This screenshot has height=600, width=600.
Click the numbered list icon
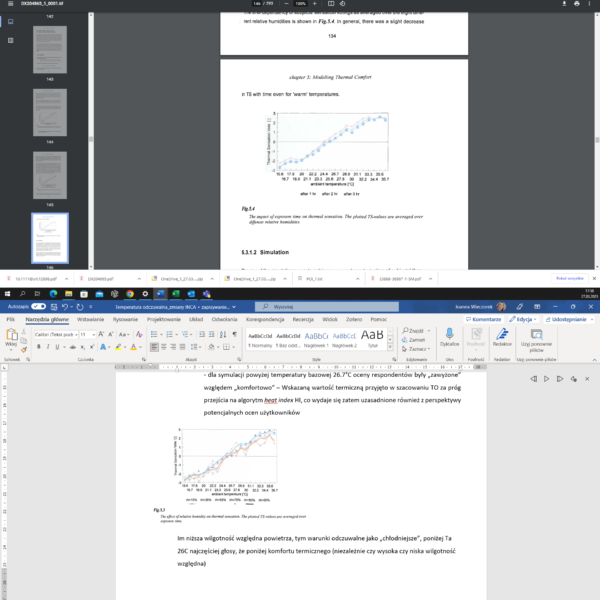(x=170, y=334)
